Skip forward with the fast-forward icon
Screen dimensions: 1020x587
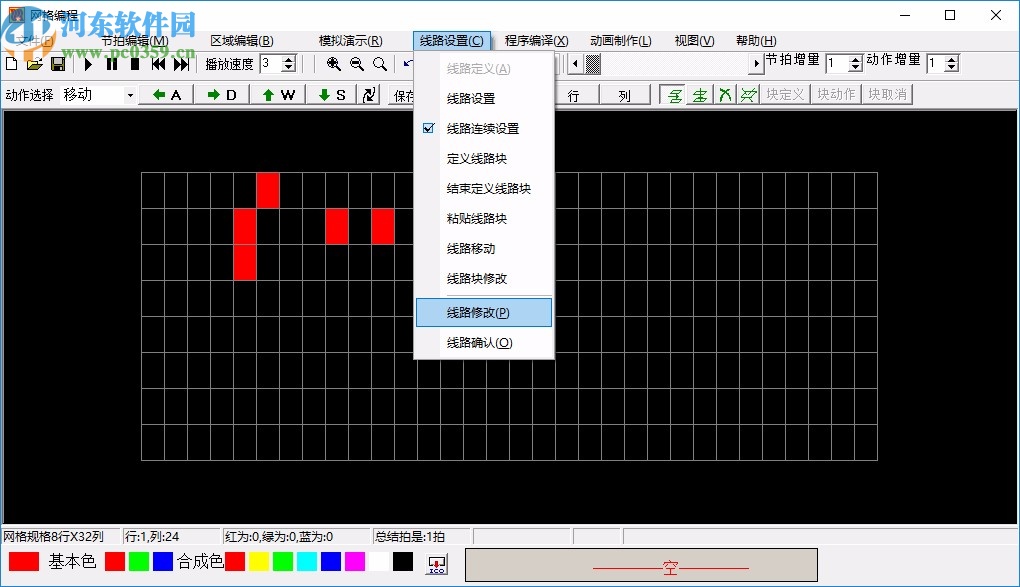[181, 64]
